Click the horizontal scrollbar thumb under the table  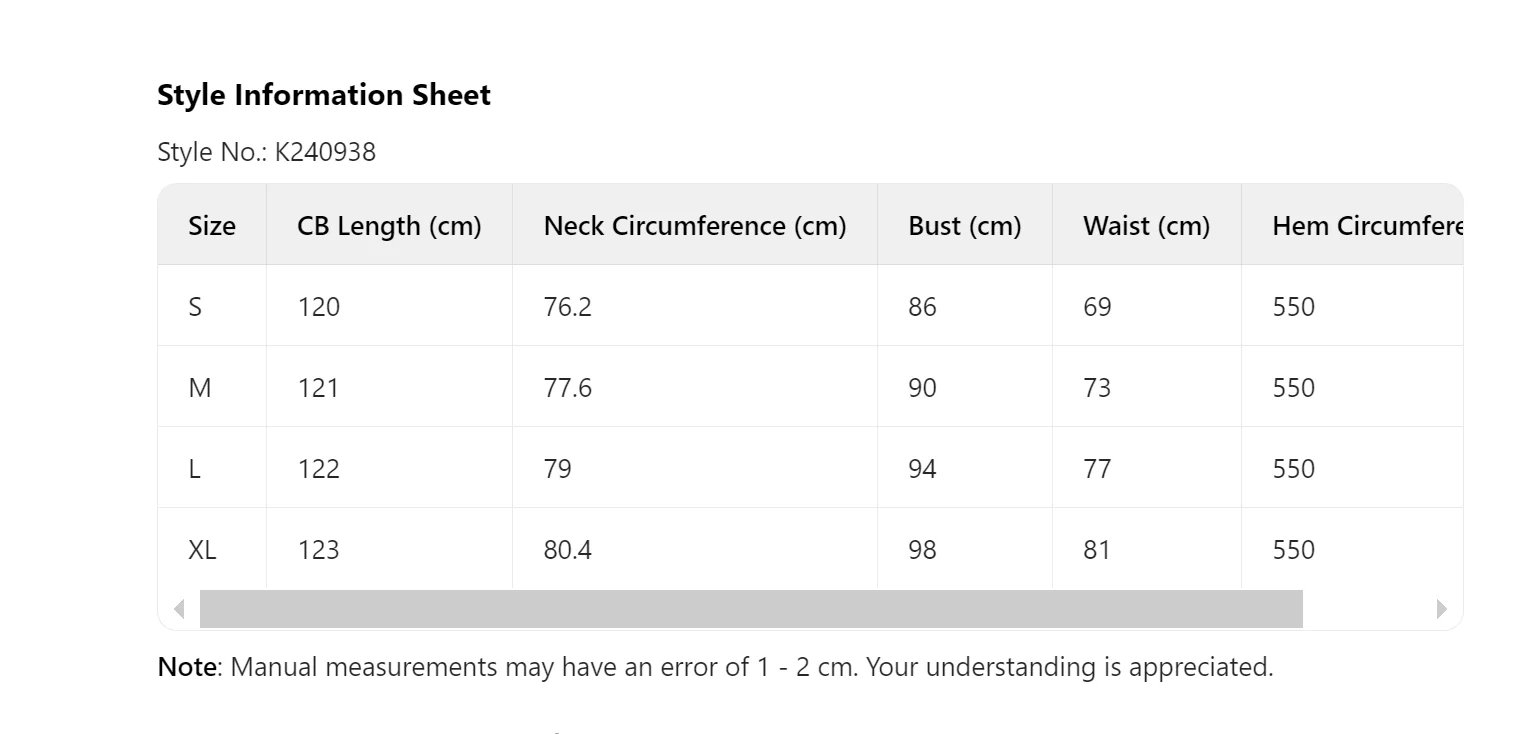750,609
